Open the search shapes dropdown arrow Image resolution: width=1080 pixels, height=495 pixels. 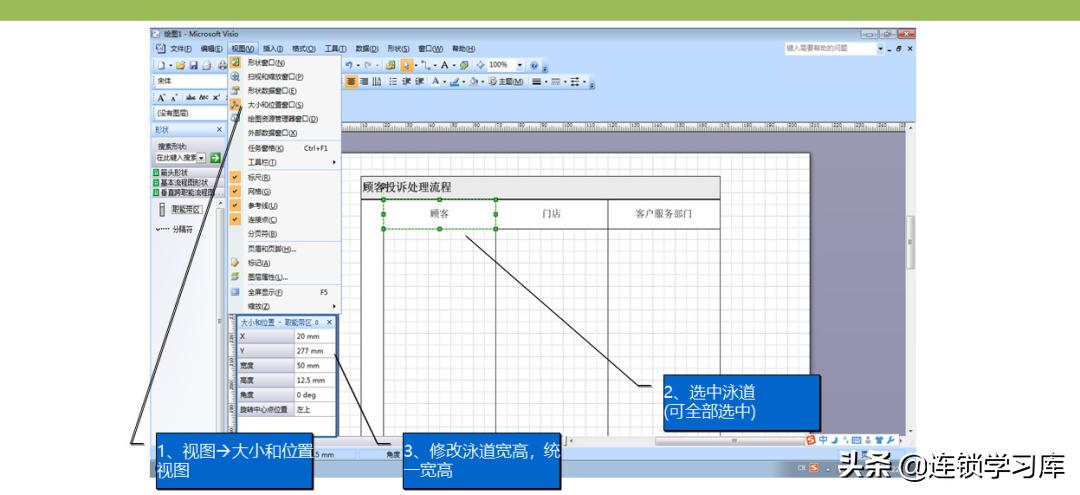pyautogui.click(x=202, y=158)
